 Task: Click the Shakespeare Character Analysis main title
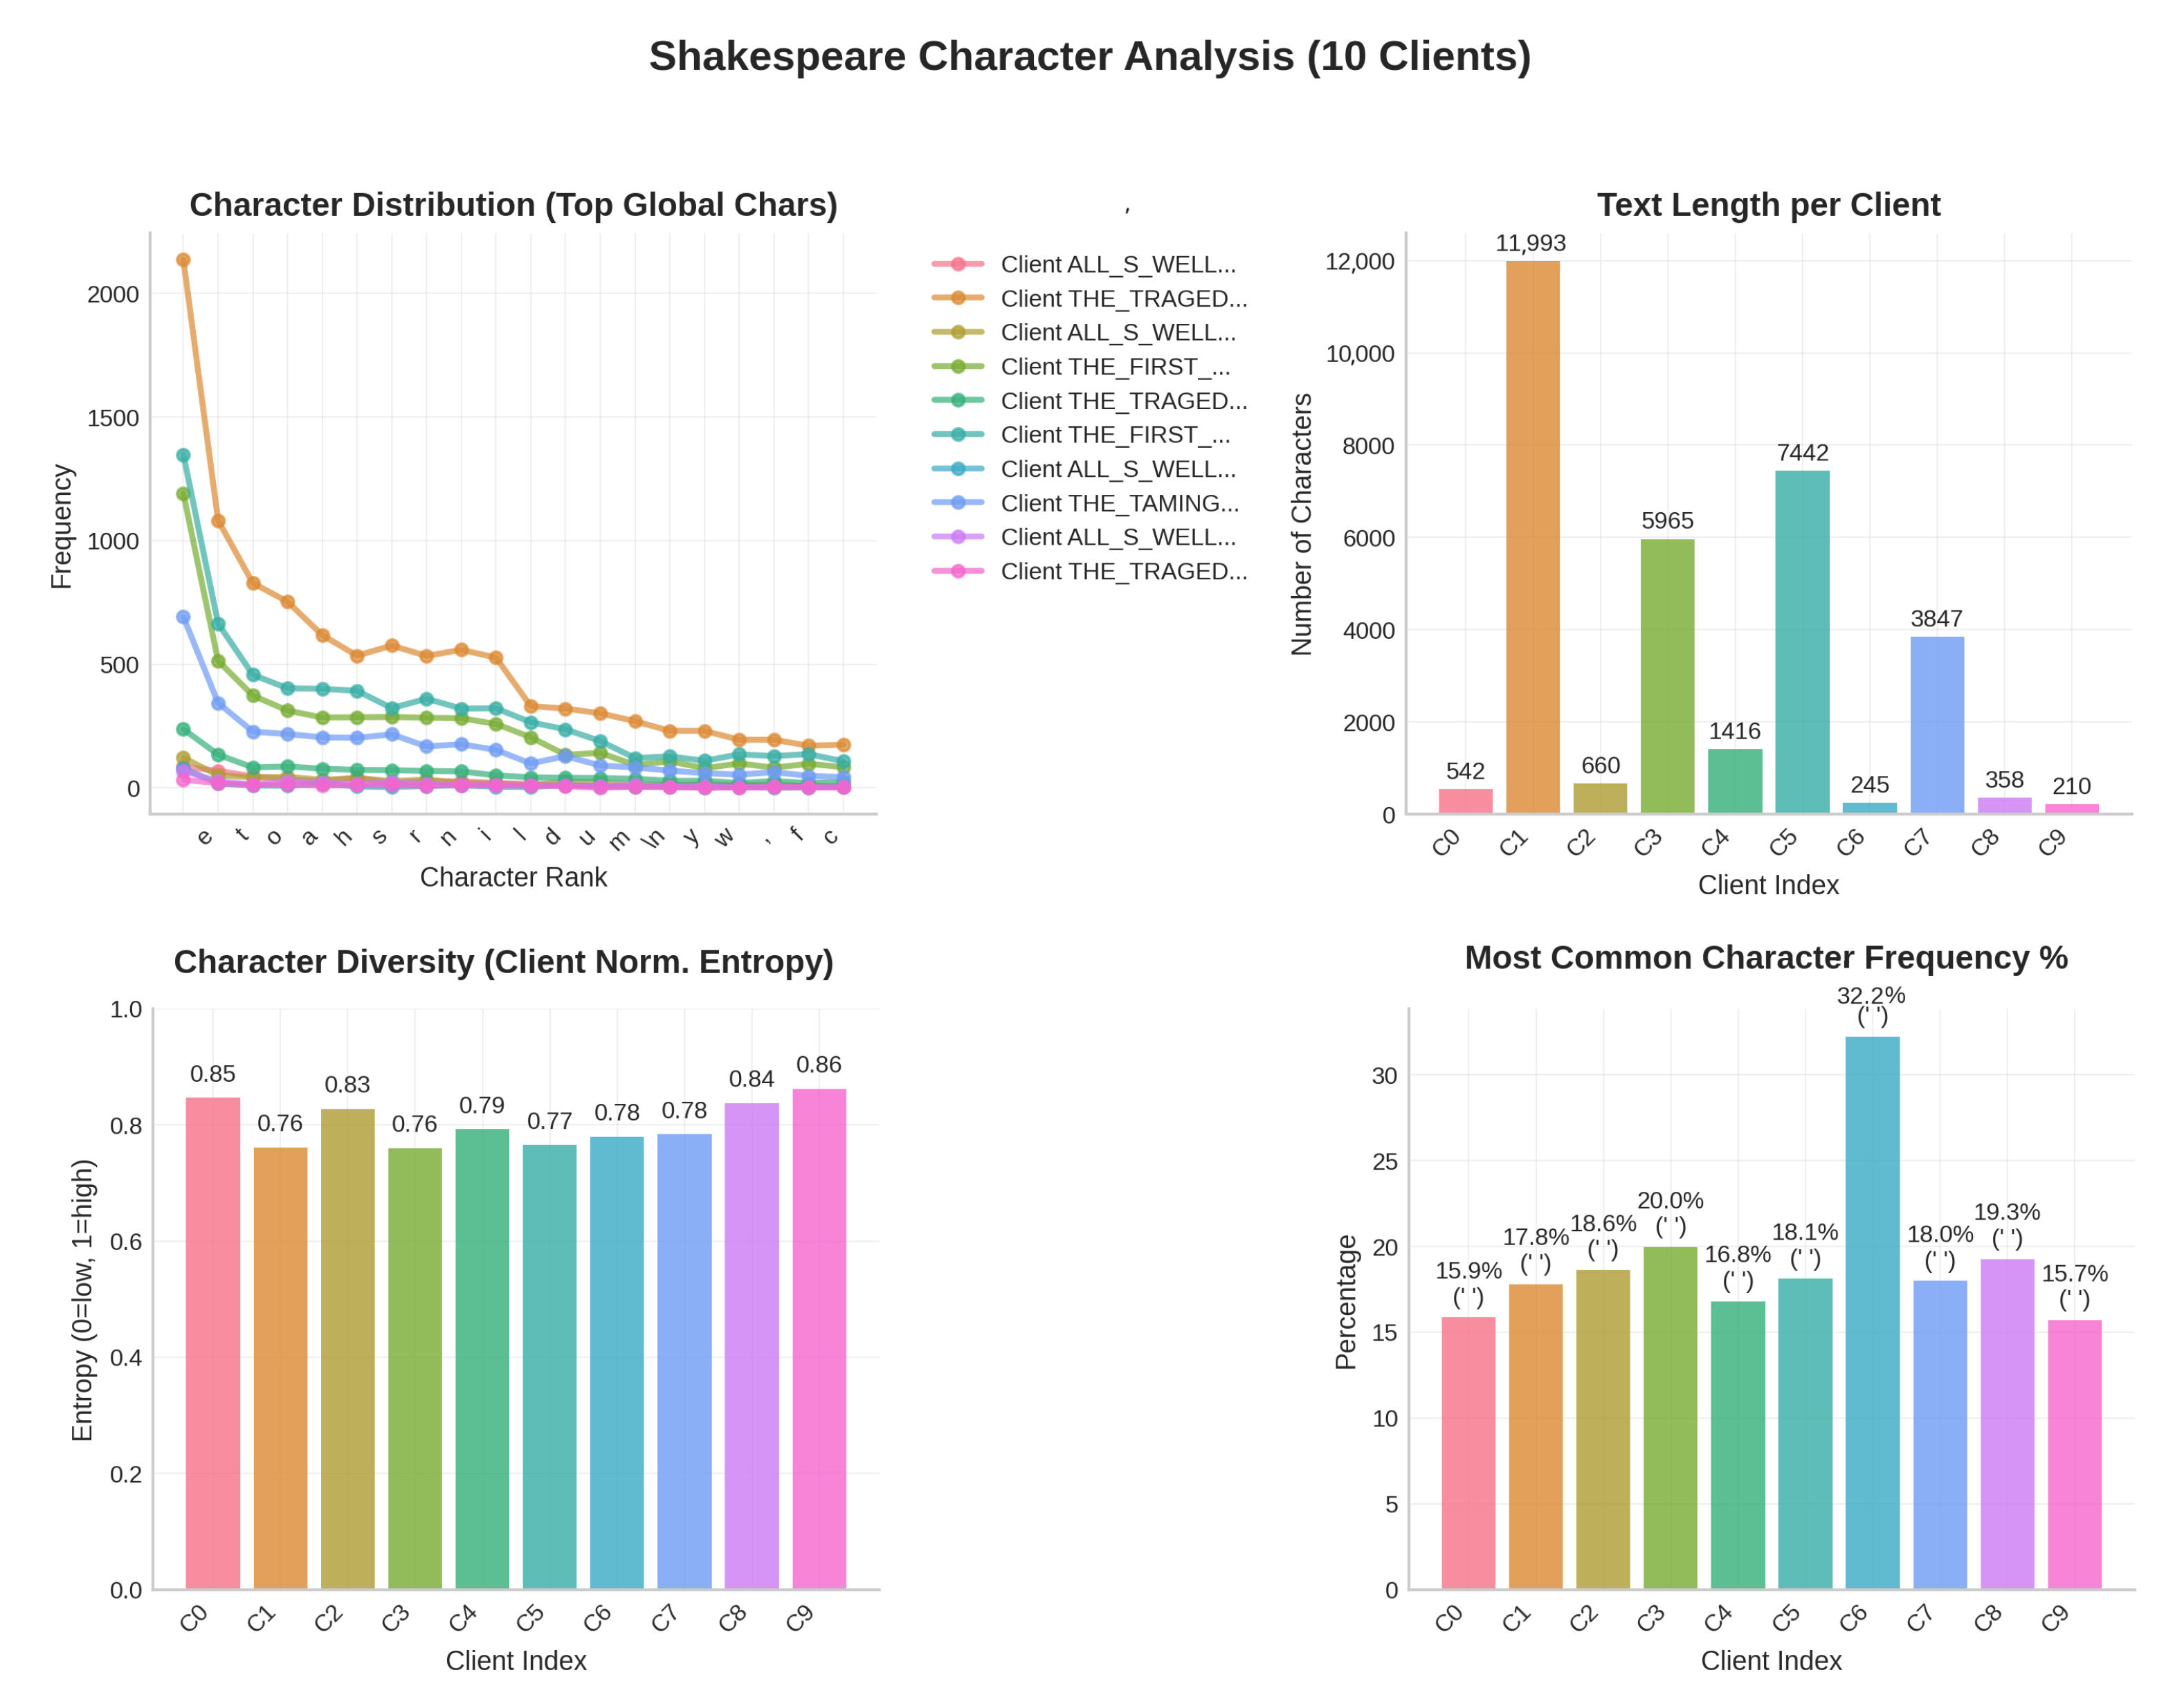(1089, 57)
